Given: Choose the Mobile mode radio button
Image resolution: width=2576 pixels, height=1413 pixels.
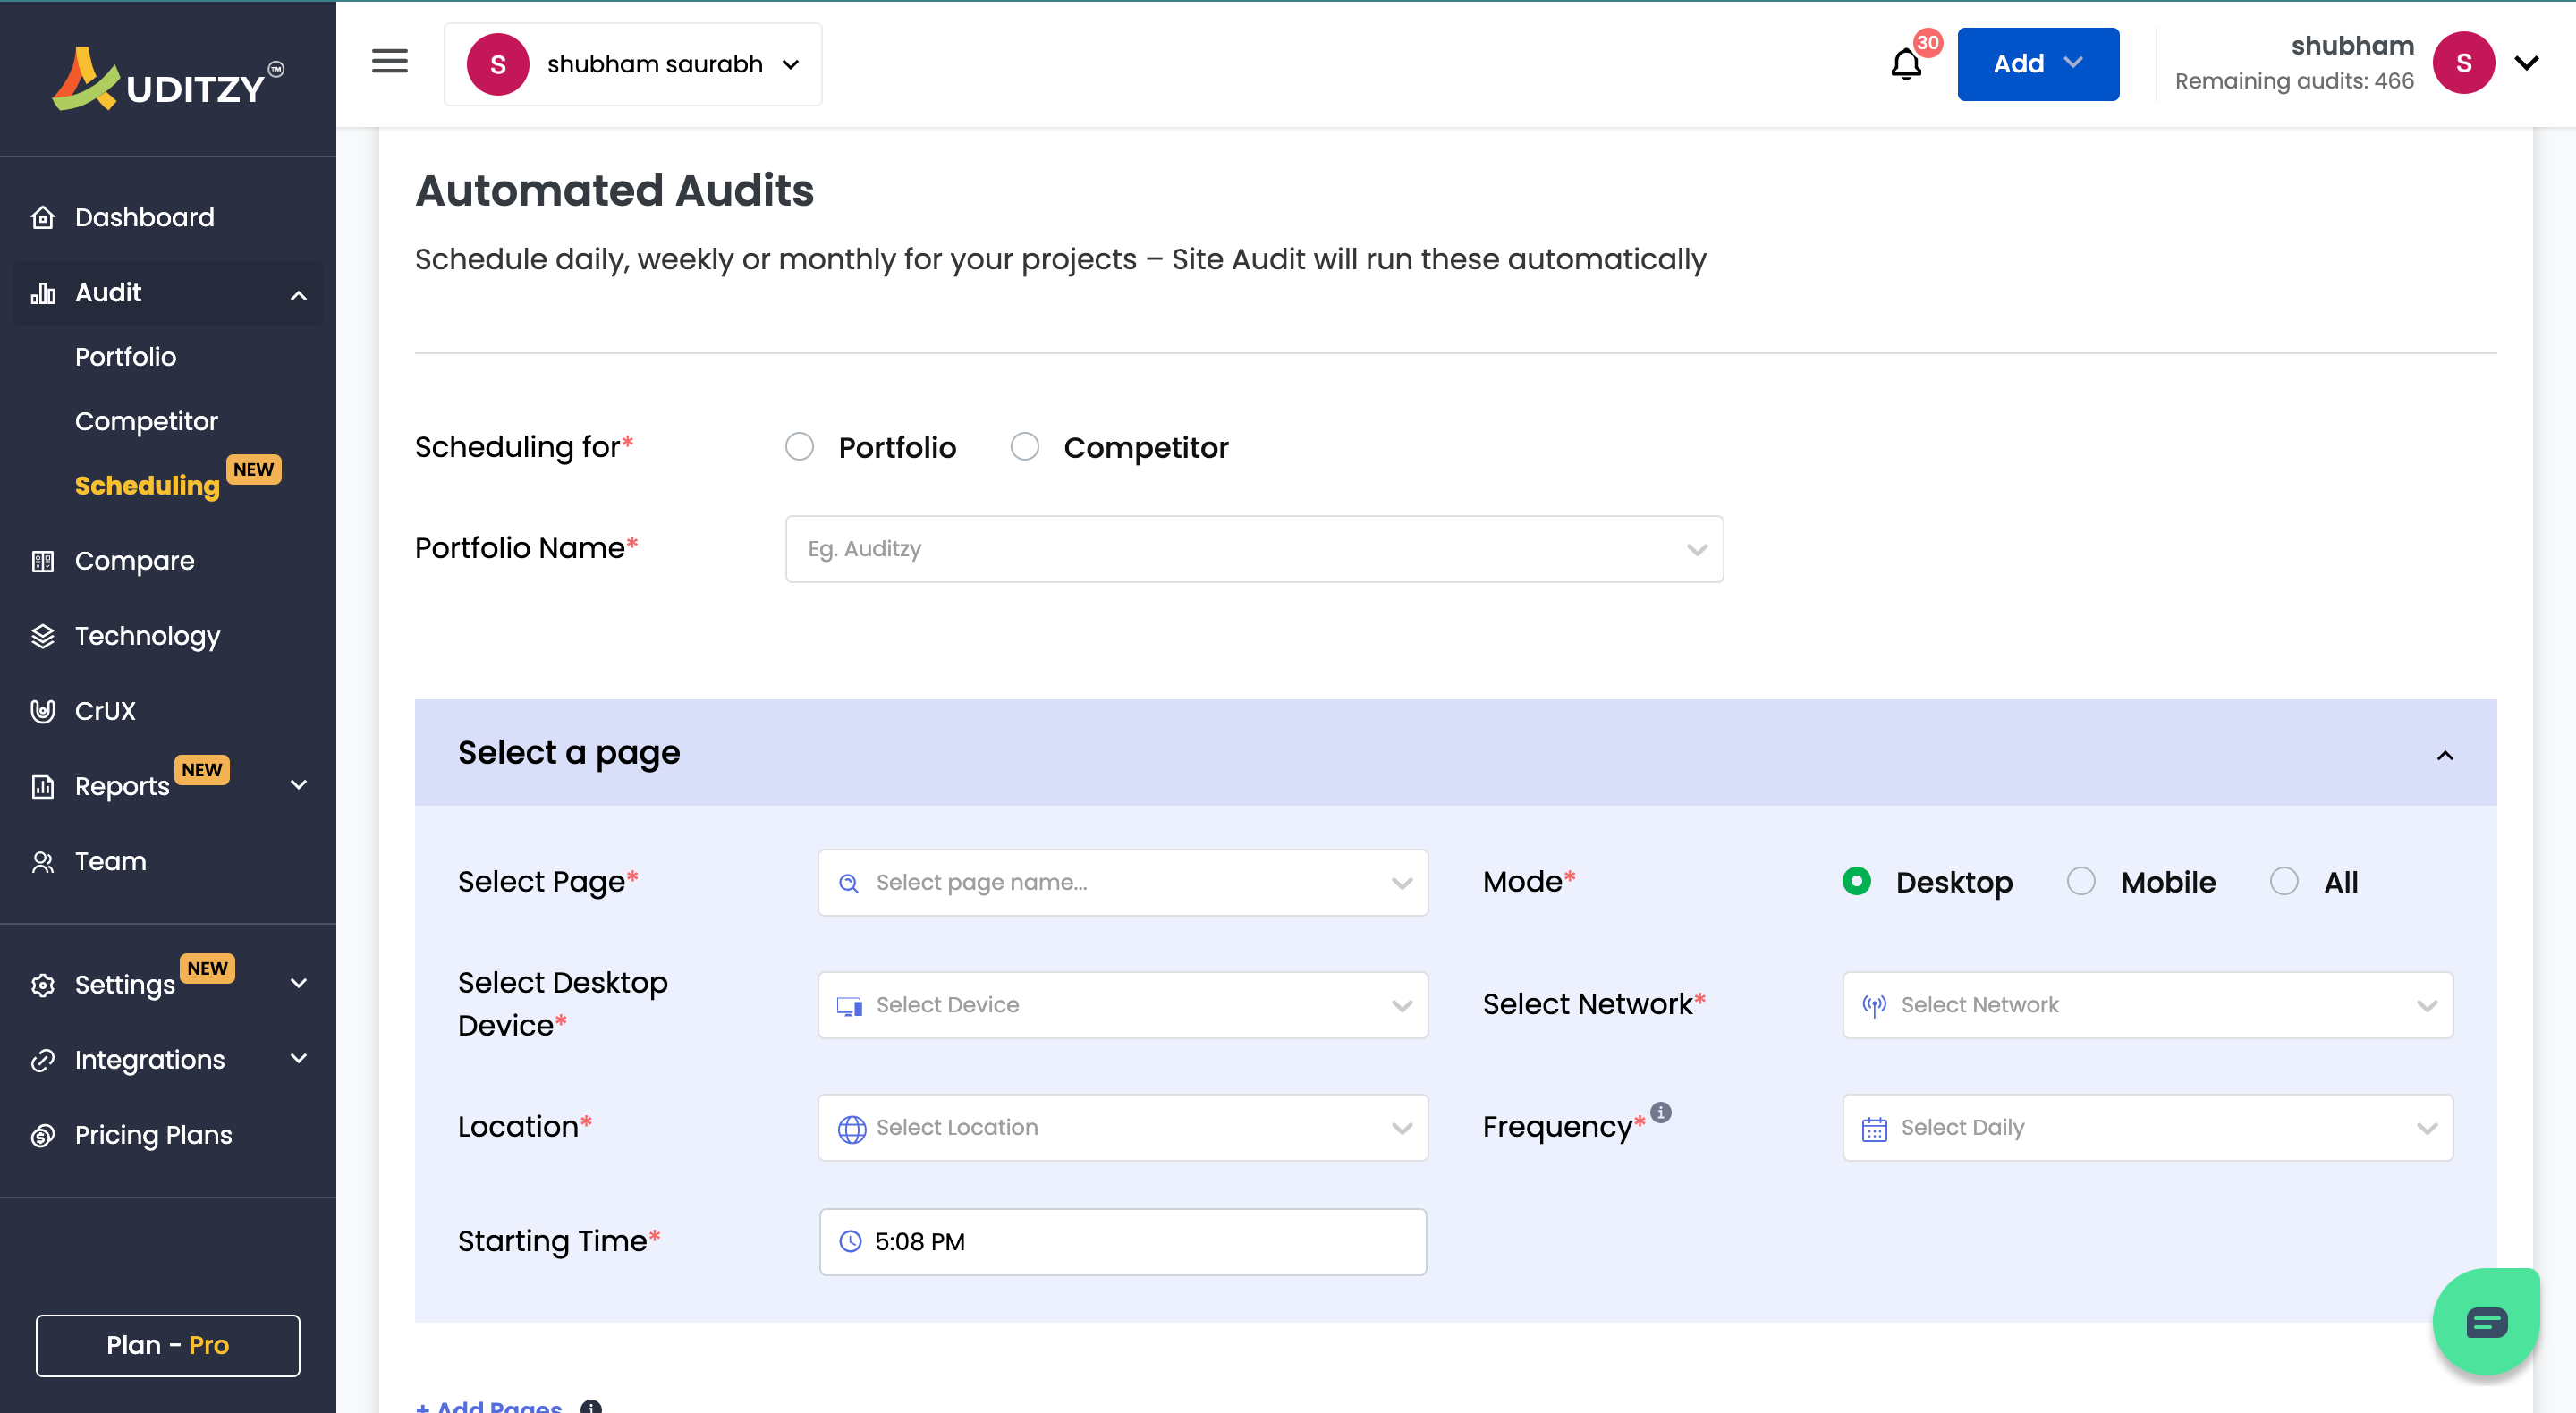Looking at the screenshot, I should tap(2083, 881).
